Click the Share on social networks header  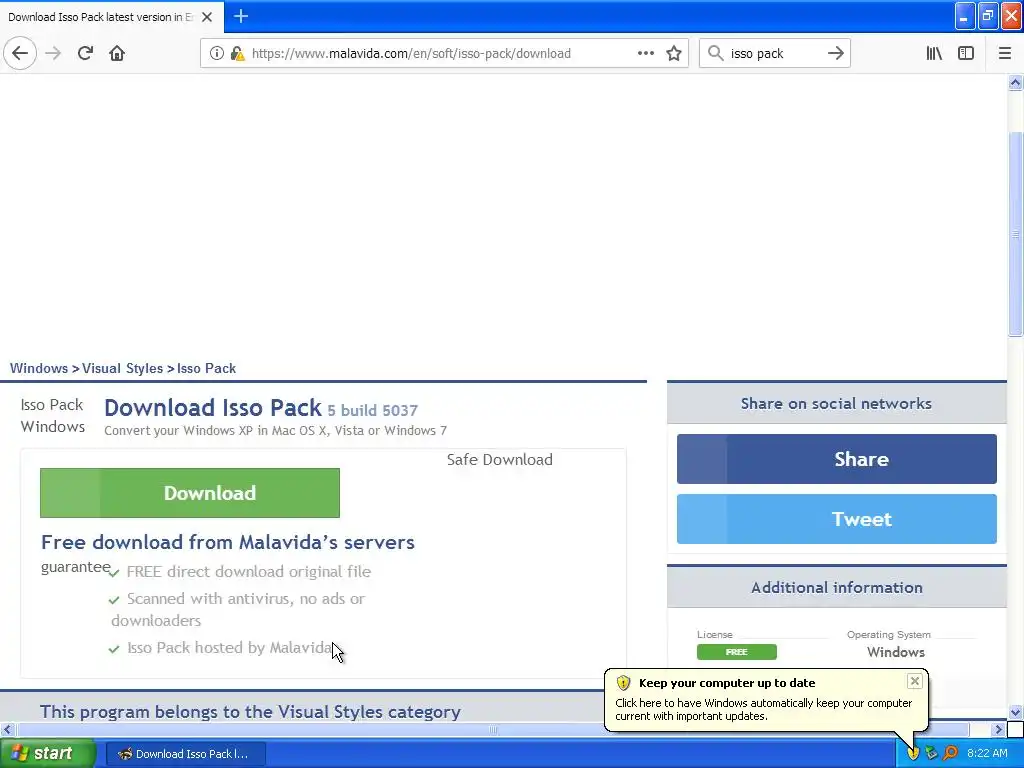pos(837,404)
